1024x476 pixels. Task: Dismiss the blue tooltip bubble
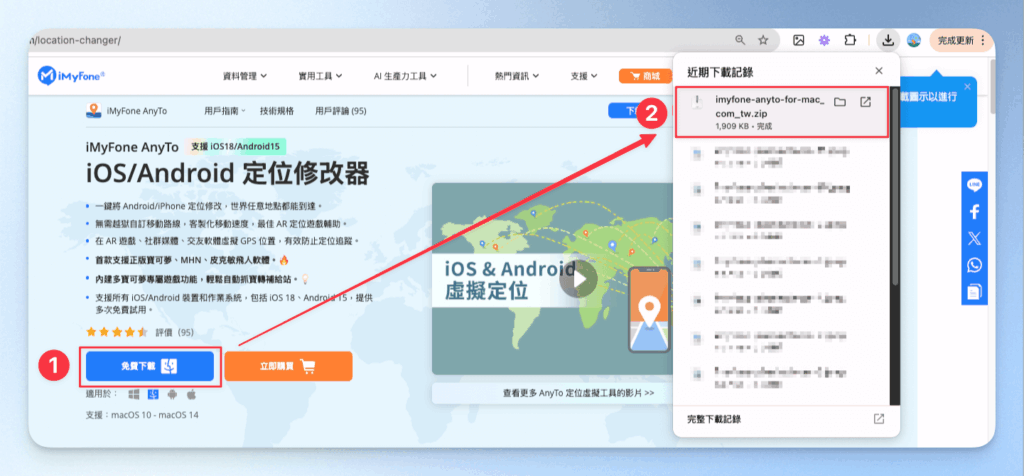pos(967,86)
